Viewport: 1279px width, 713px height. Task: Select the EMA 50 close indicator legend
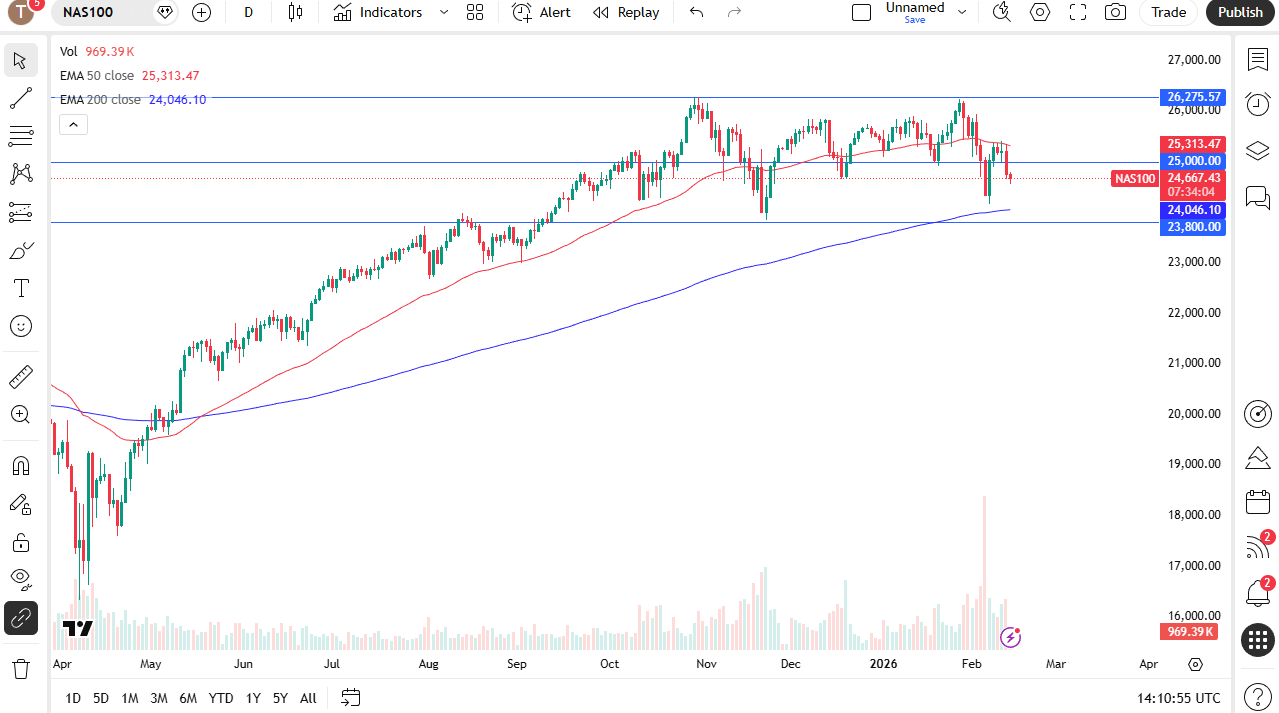point(97,75)
